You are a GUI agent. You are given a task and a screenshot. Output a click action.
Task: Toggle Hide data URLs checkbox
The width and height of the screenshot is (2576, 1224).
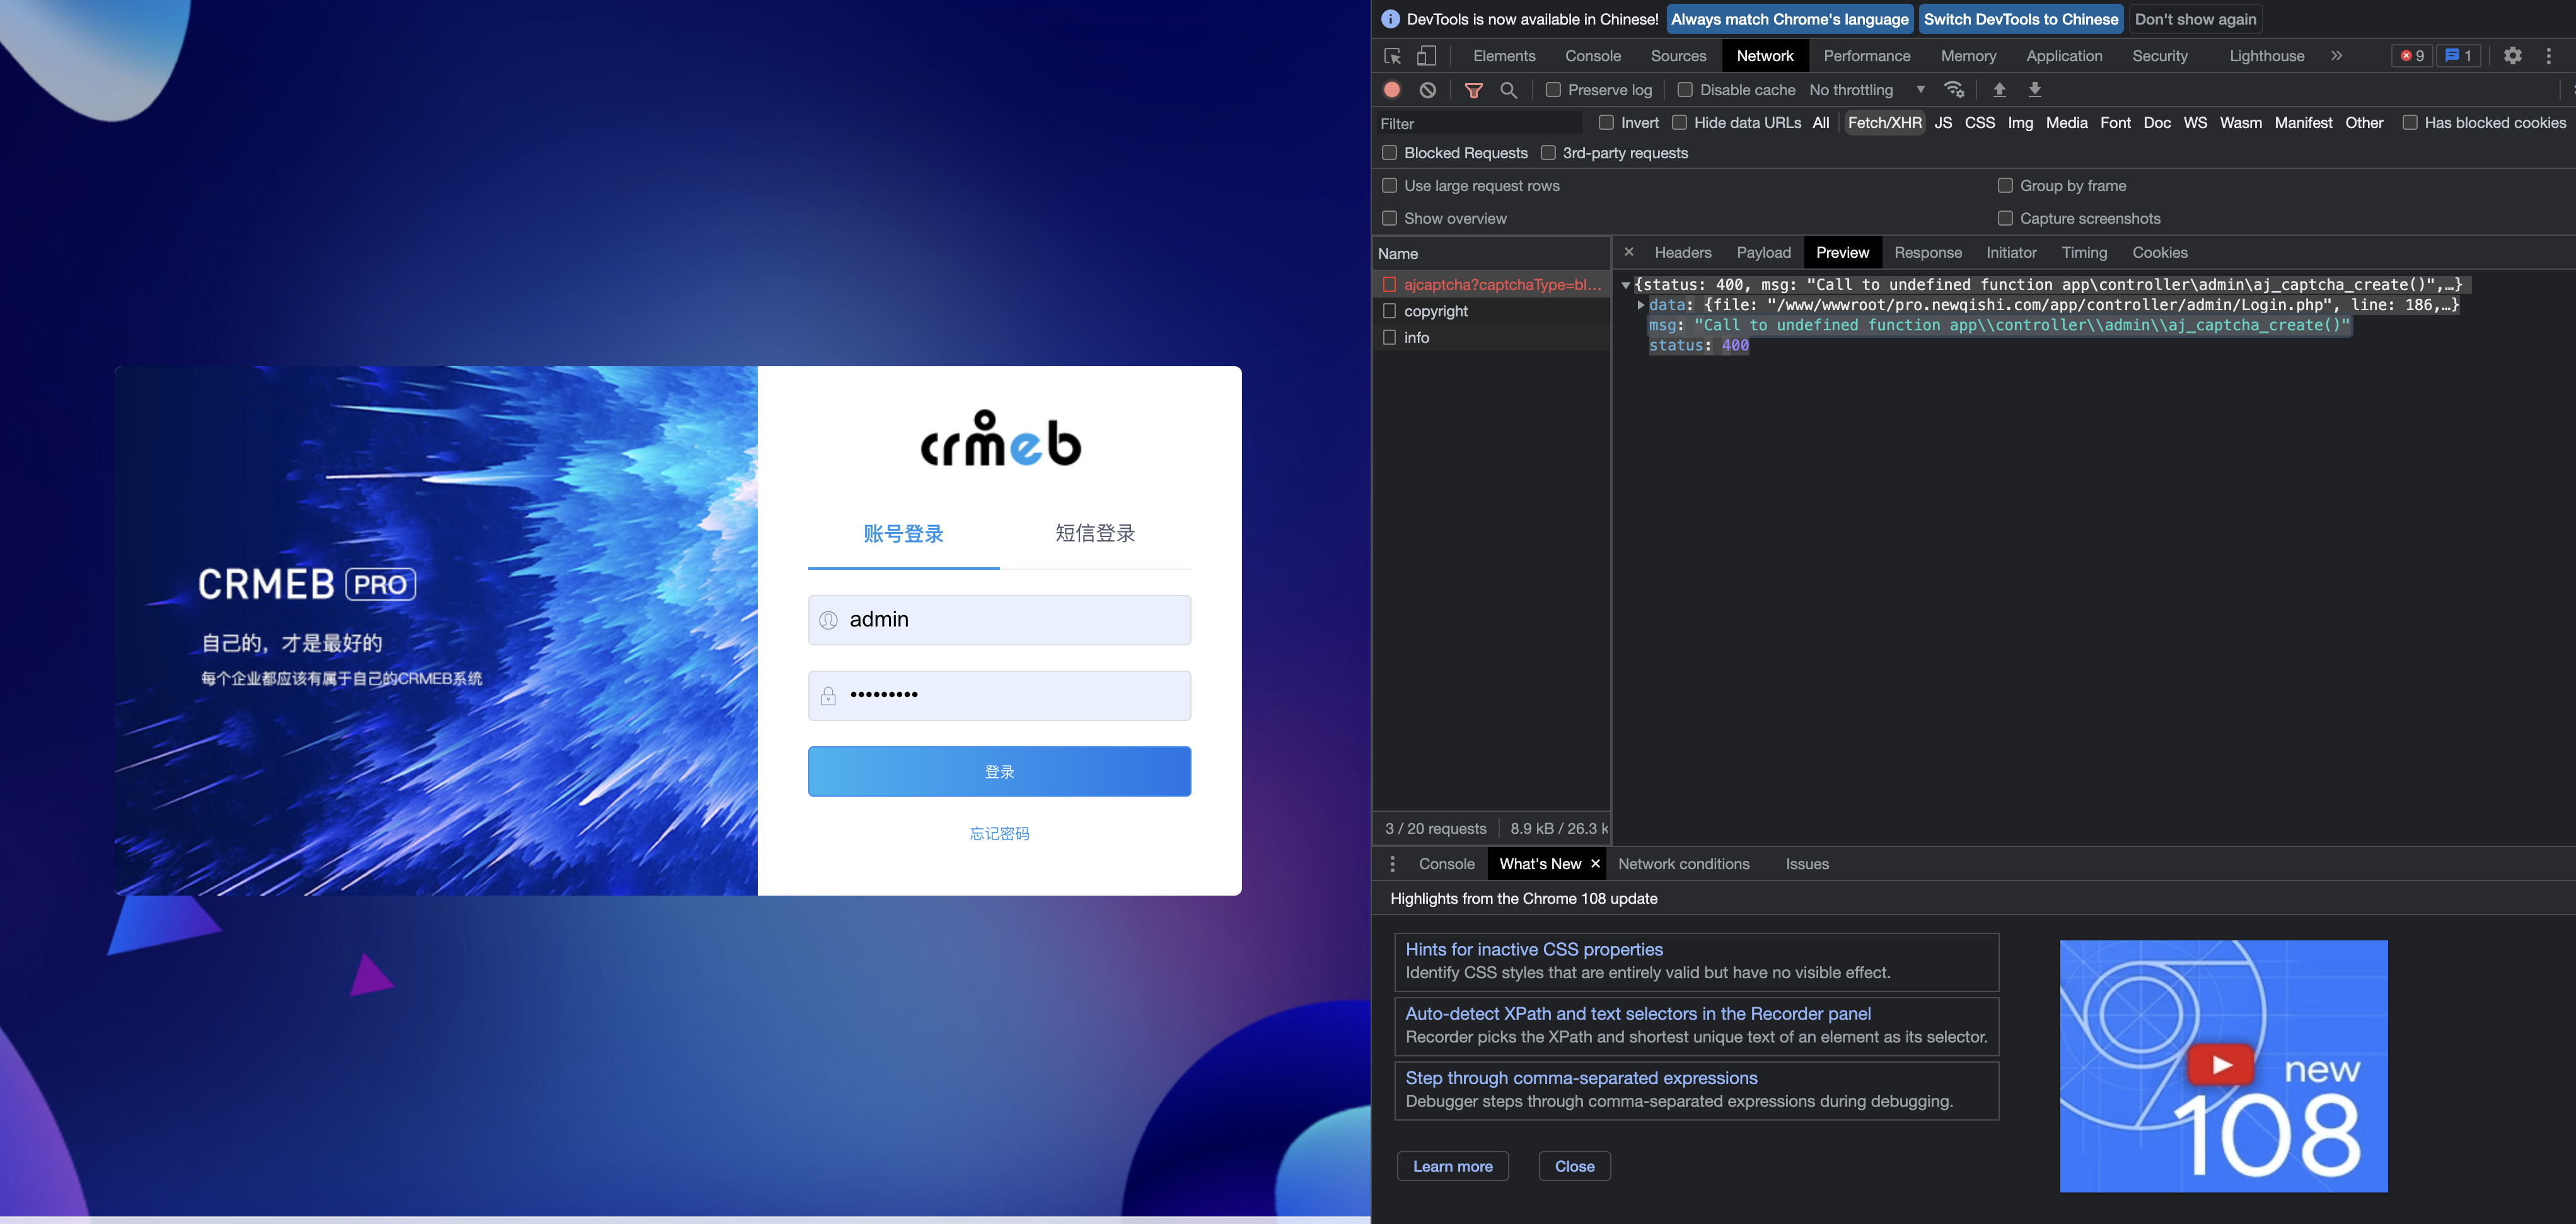[x=1680, y=122]
